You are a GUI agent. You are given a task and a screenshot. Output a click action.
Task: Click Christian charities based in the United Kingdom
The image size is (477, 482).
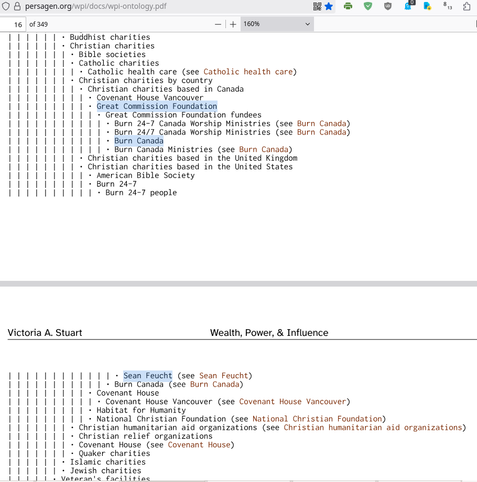click(x=192, y=158)
